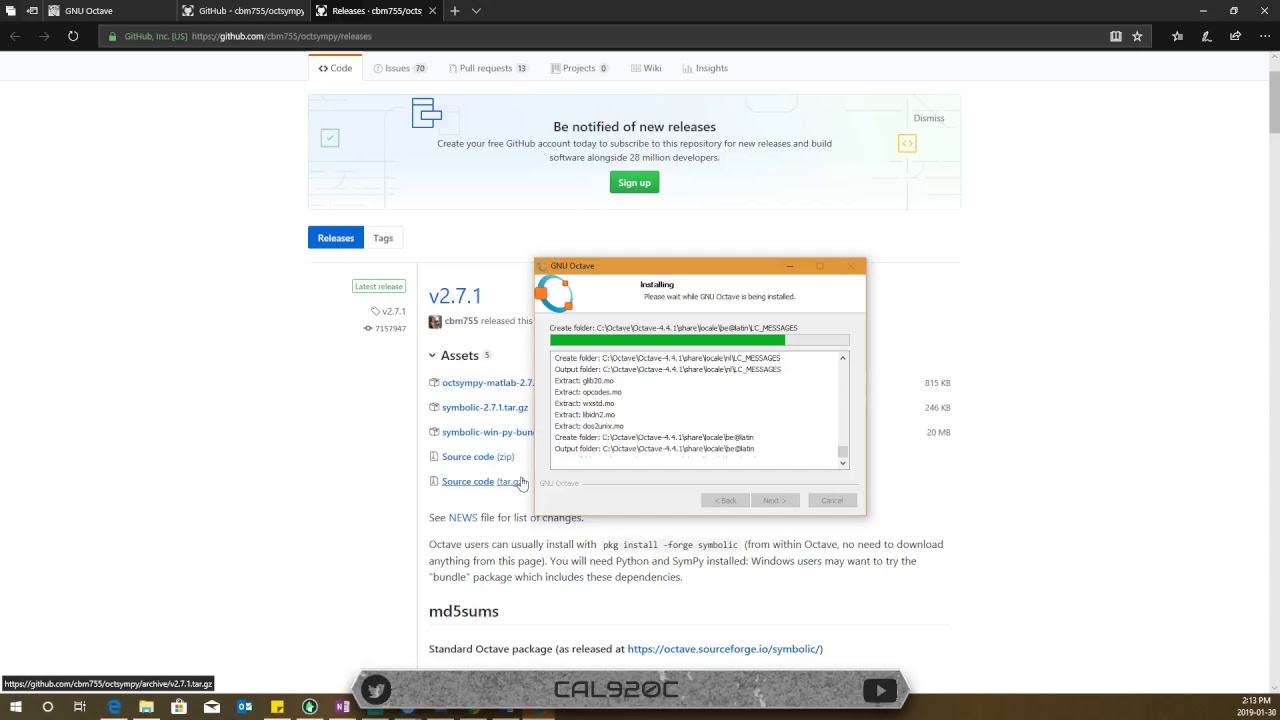Image resolution: width=1280 pixels, height=720 pixels.
Task: Open a new browser tab
Action: (x=454, y=11)
